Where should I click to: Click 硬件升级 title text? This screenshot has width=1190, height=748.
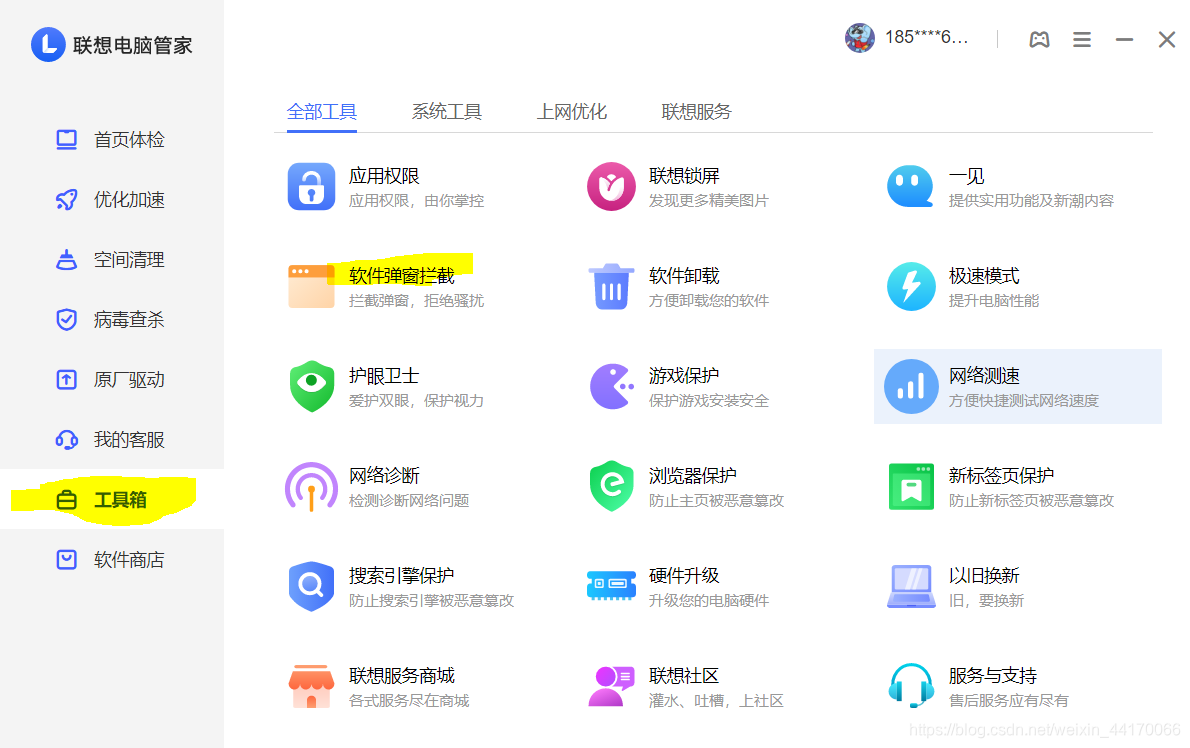coord(684,575)
